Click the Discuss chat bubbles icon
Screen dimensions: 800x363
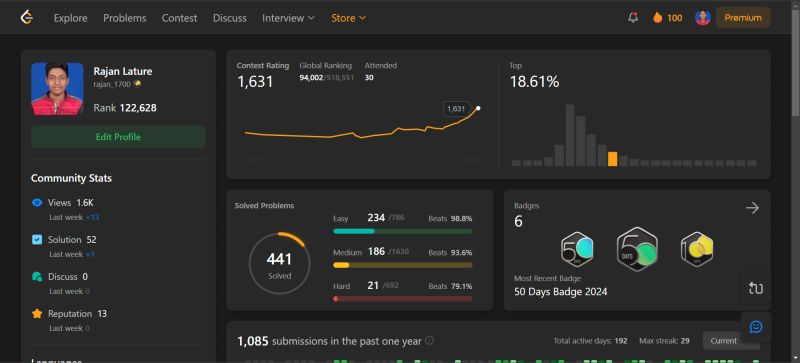coord(37,277)
